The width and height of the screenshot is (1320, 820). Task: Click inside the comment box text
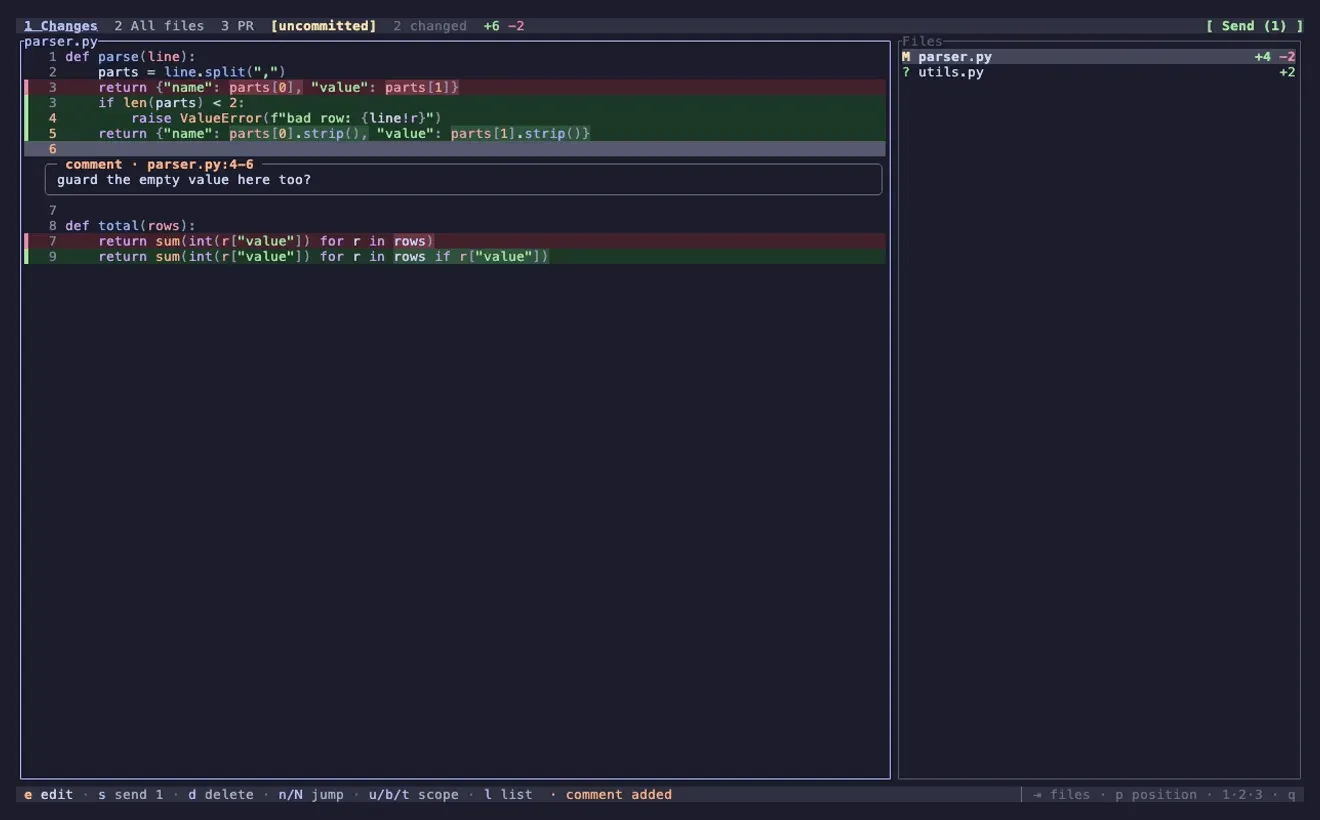(184, 180)
